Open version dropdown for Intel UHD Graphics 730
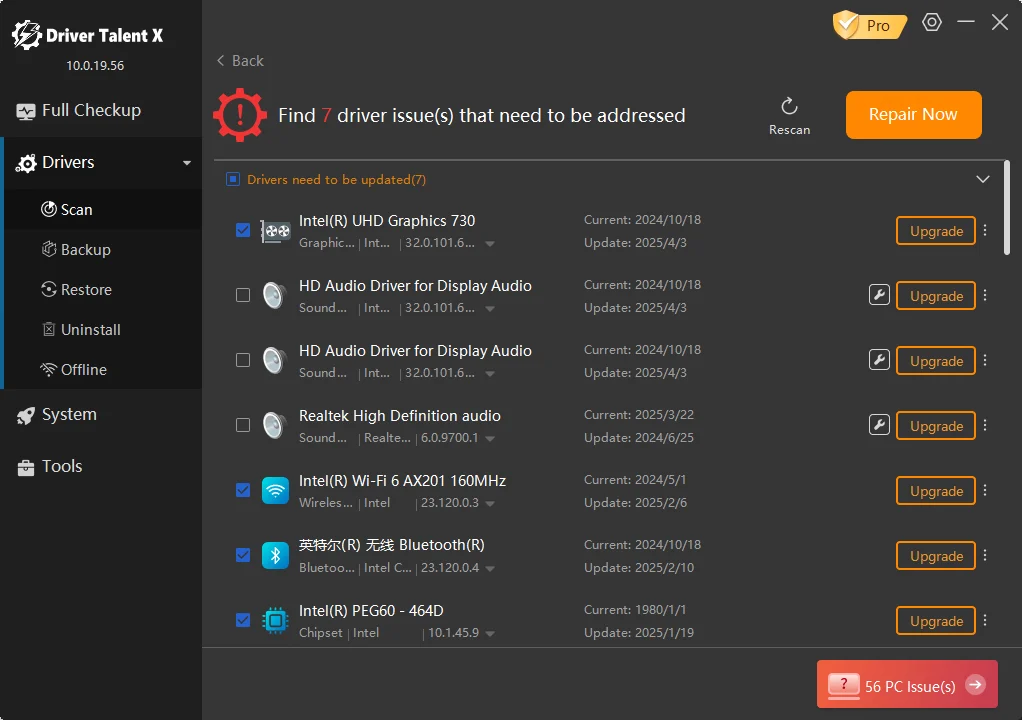This screenshot has height=720, width=1022. (x=489, y=244)
